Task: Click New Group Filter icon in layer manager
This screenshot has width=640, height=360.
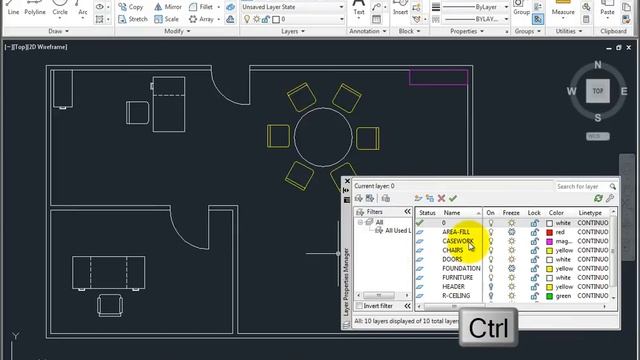Action: point(370,198)
